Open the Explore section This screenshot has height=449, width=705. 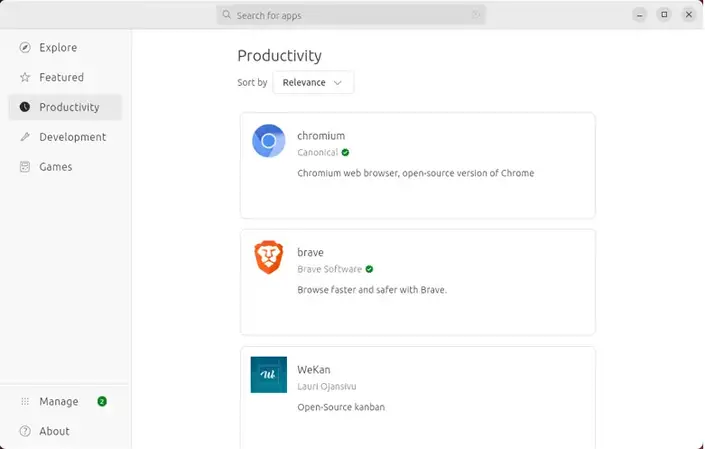65,47
